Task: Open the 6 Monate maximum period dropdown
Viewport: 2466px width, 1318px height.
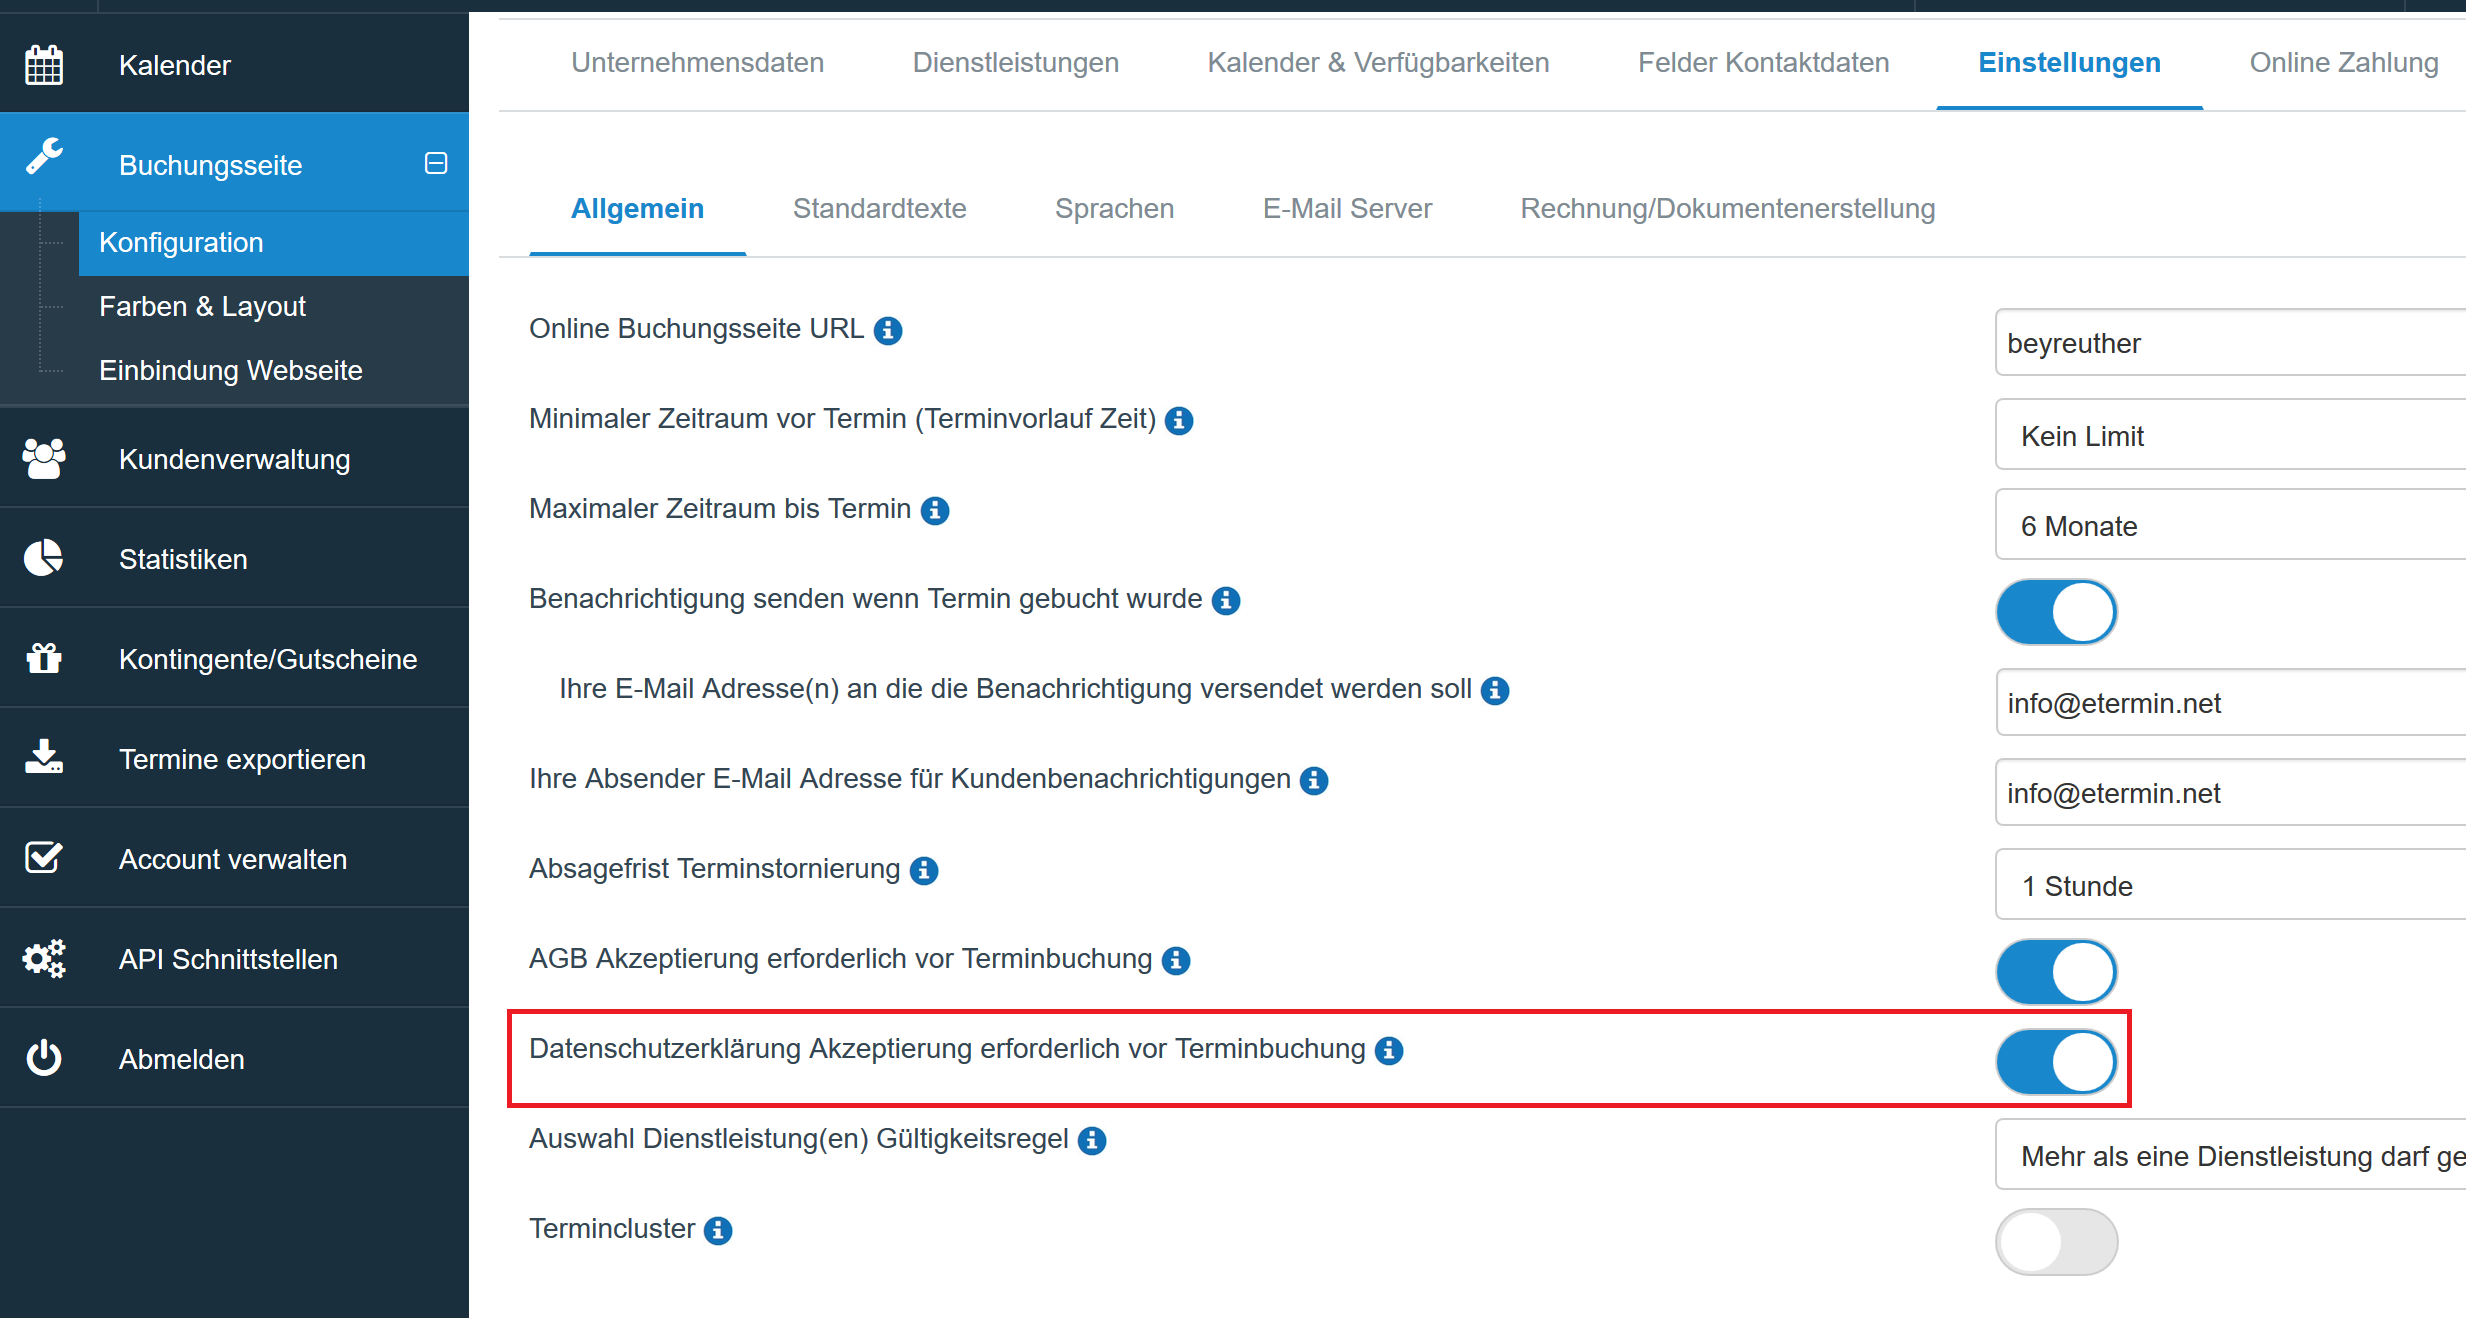Action: click(2231, 524)
